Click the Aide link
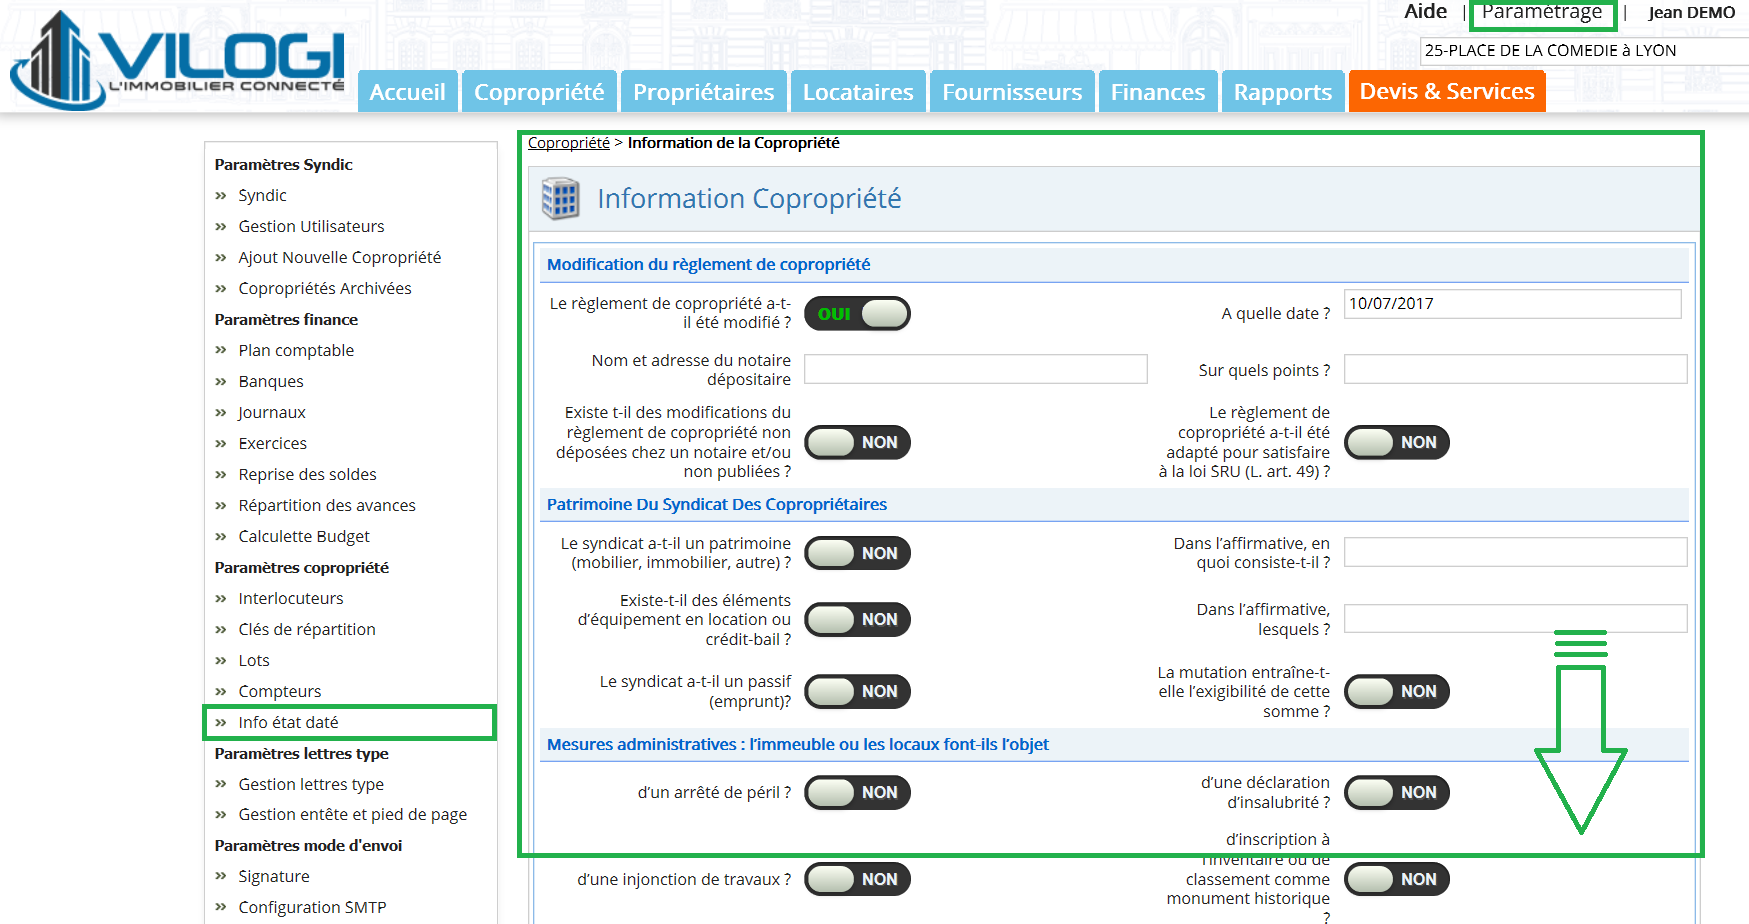The height and width of the screenshot is (924, 1749). coord(1425,11)
